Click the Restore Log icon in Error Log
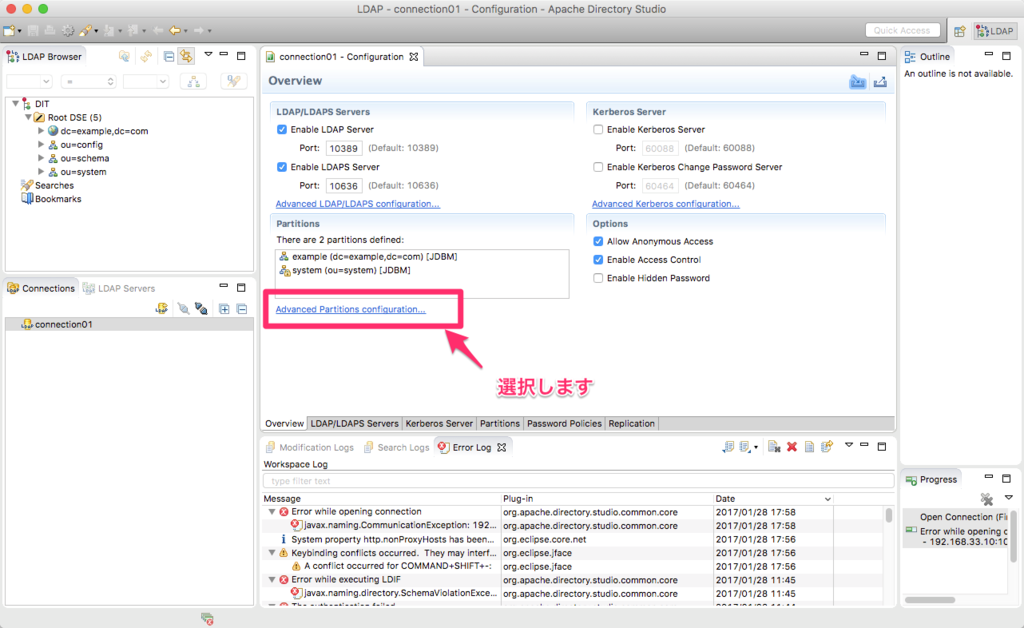1024x628 pixels. coord(827,447)
